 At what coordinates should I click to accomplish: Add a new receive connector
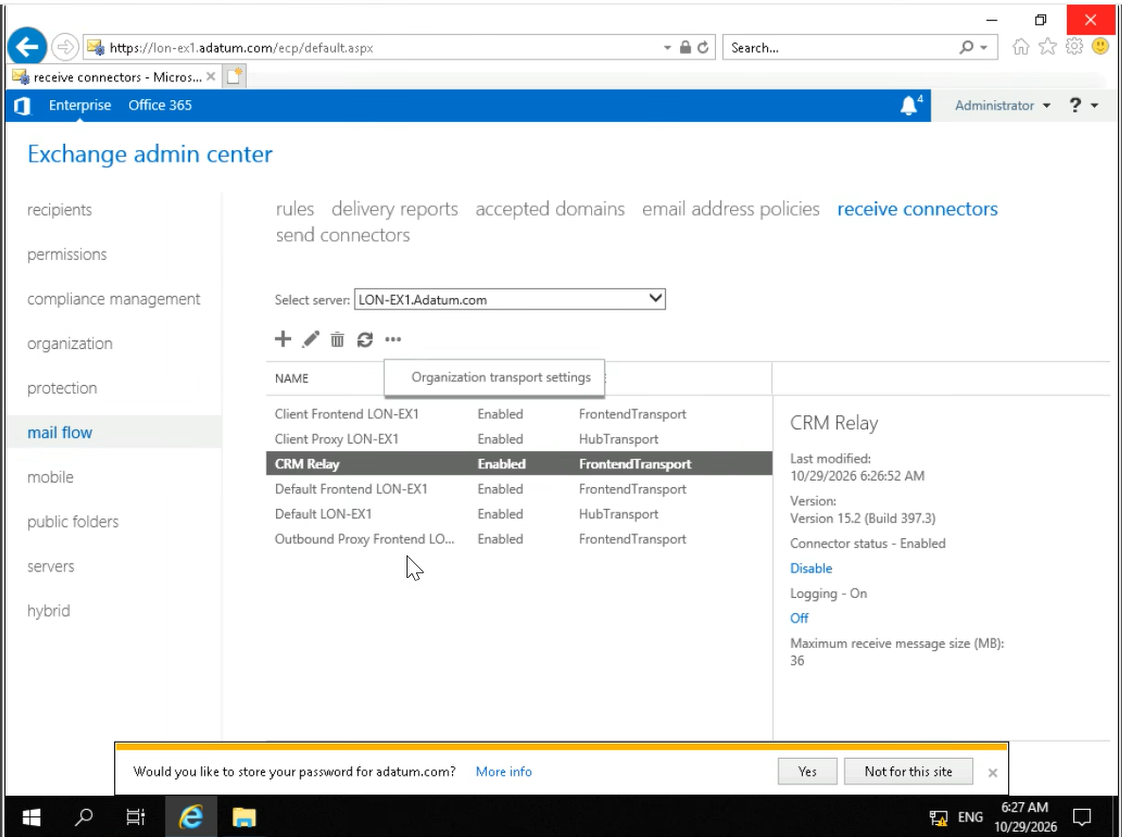click(x=283, y=339)
